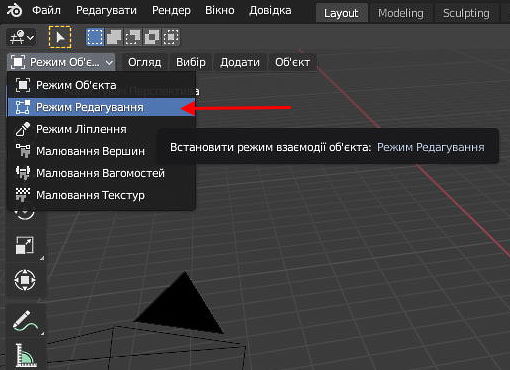Click the Blender logo icon

(14, 10)
